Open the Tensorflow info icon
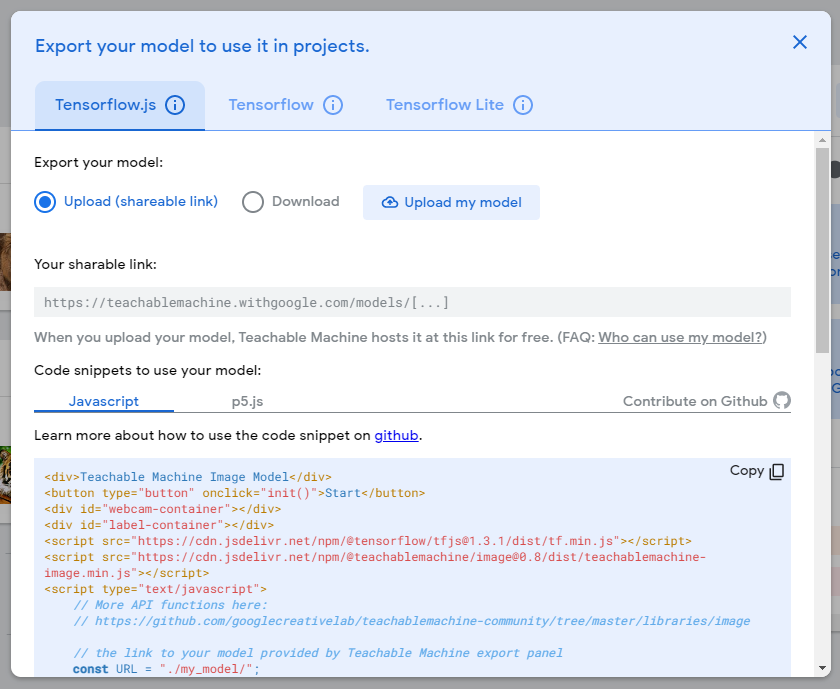Viewport: 840px width, 689px height. [333, 105]
